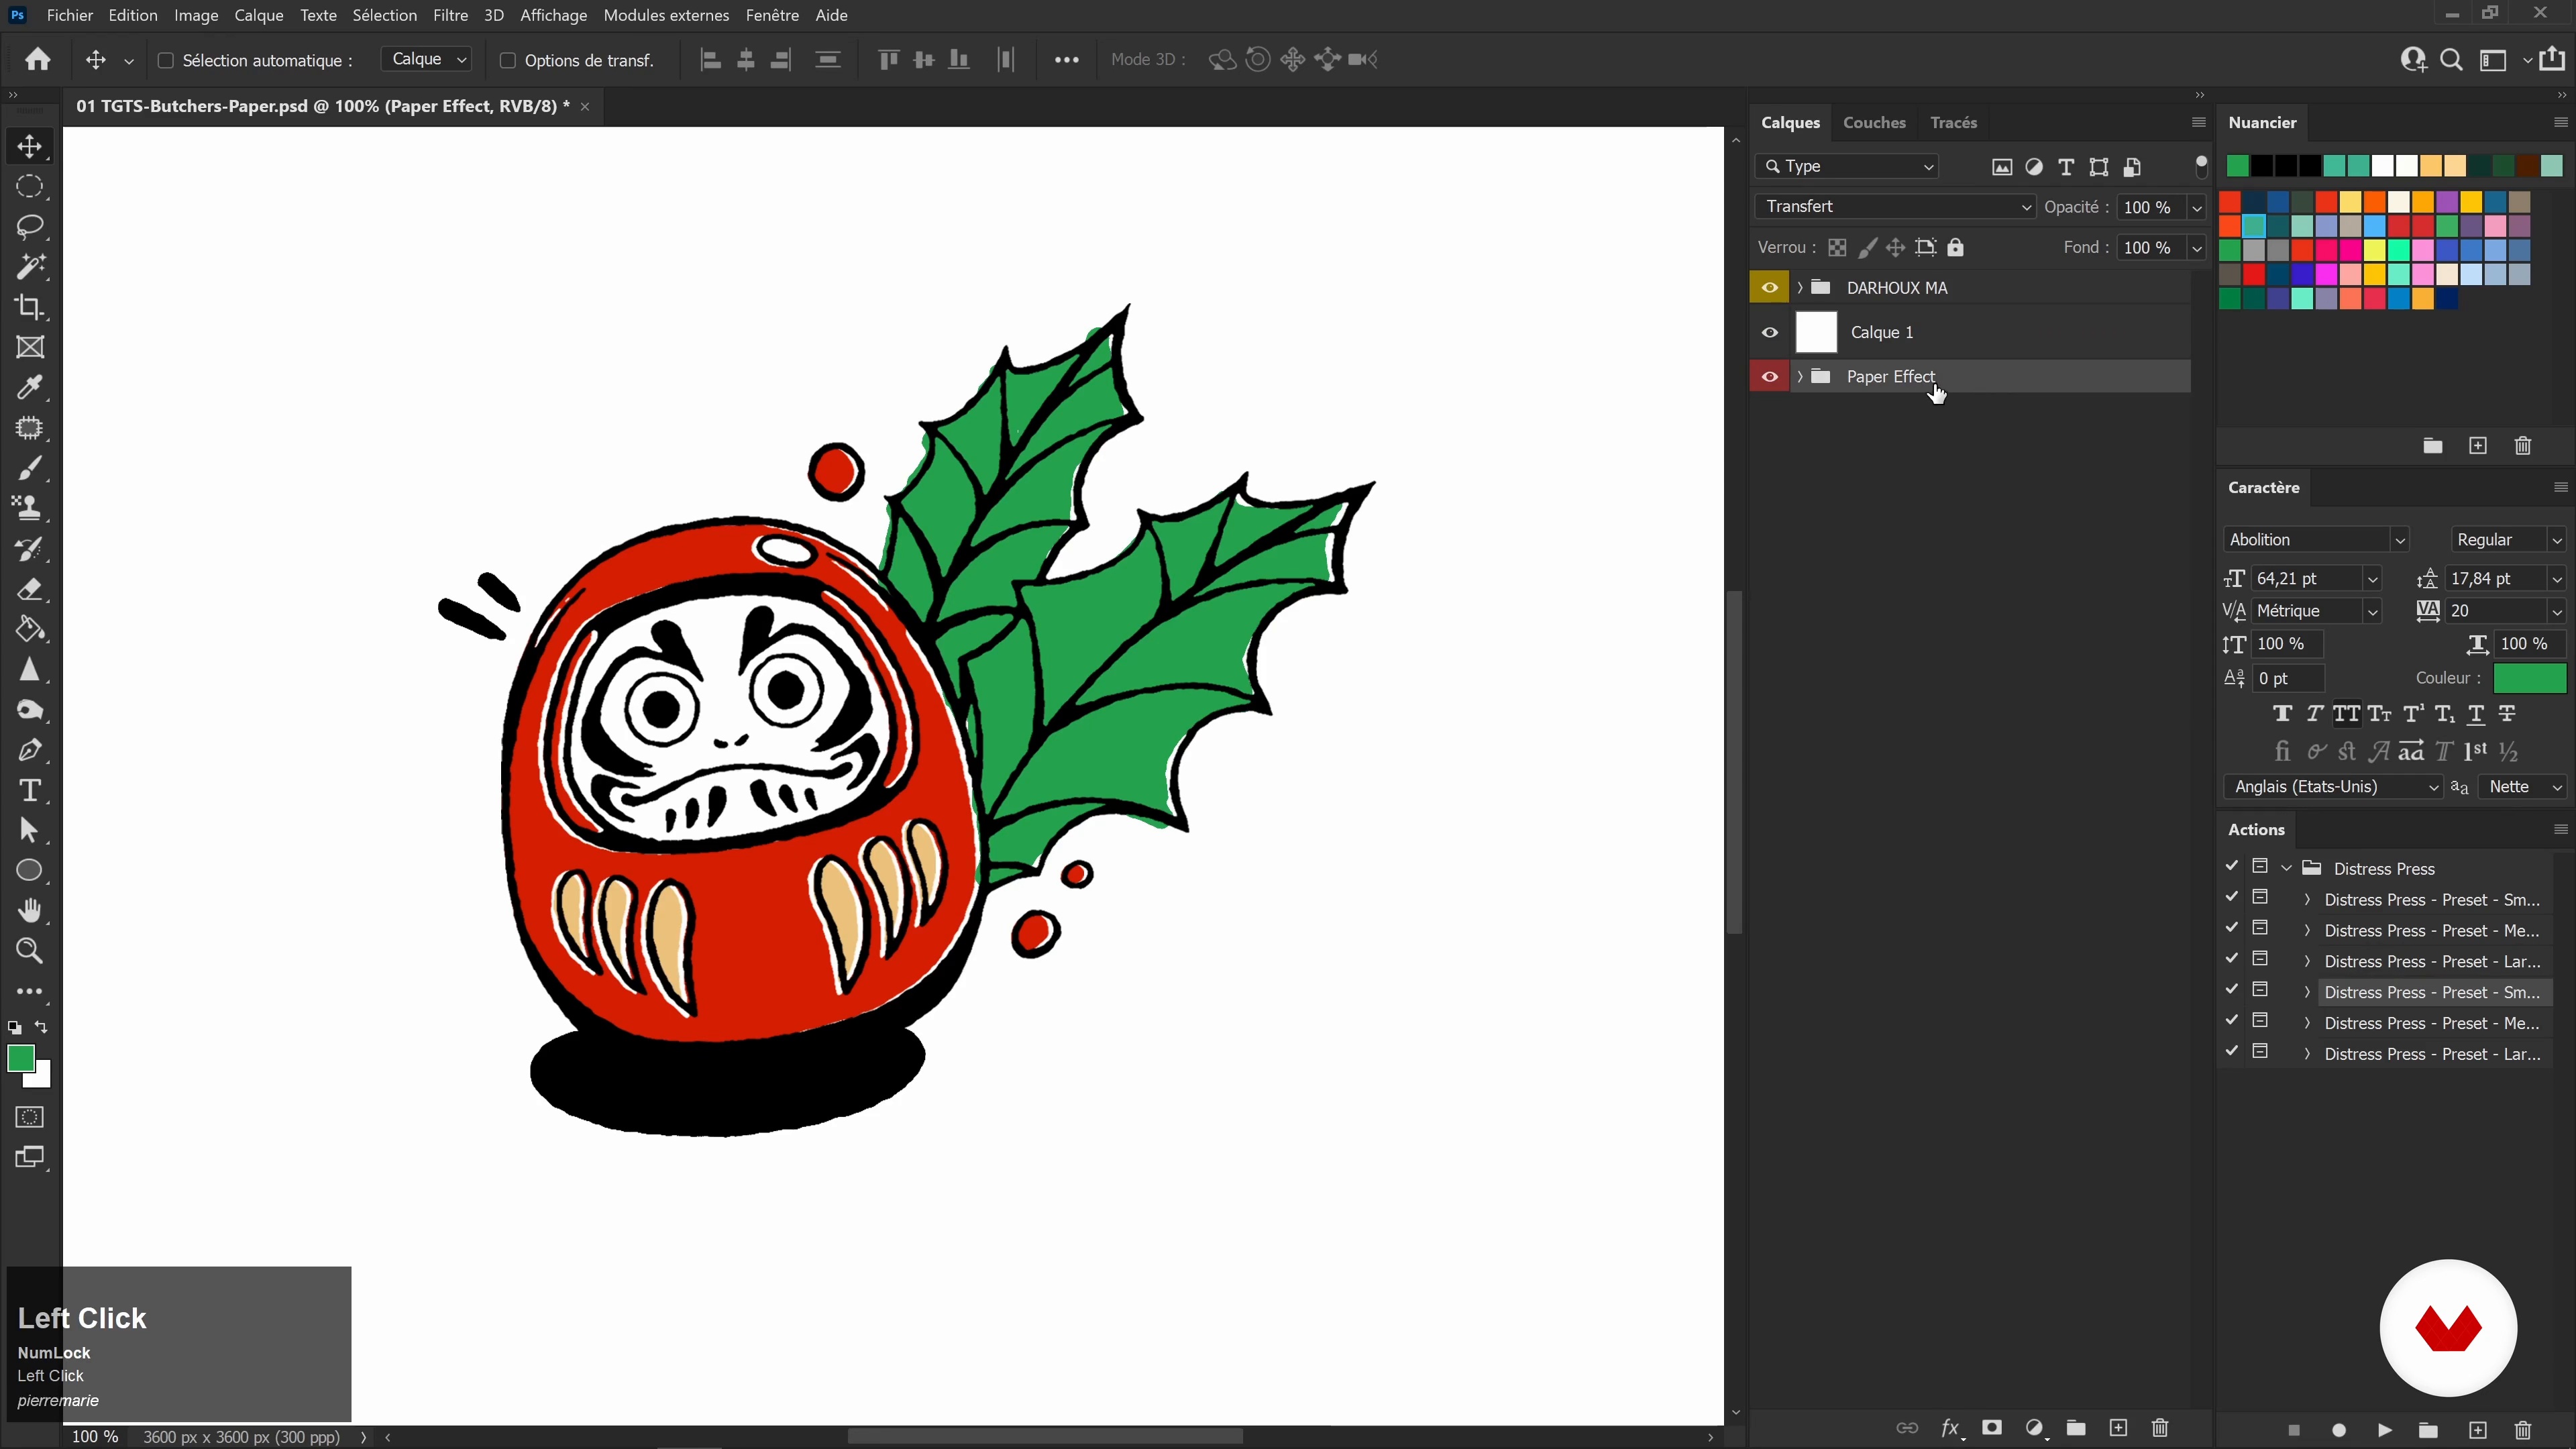Select the Crop tool
This screenshot has height=1449, width=2576.
click(x=30, y=307)
